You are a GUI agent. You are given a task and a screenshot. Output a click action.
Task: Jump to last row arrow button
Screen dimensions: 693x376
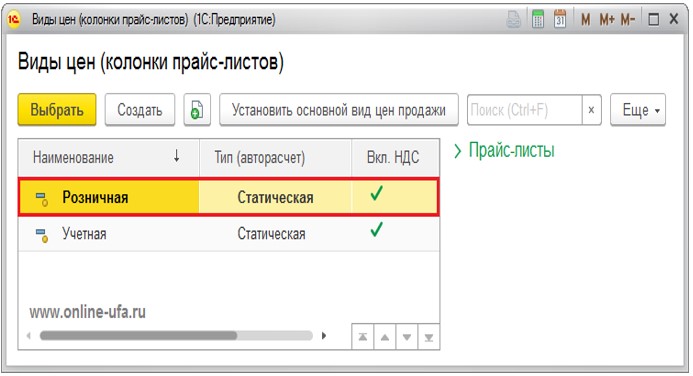click(x=429, y=337)
